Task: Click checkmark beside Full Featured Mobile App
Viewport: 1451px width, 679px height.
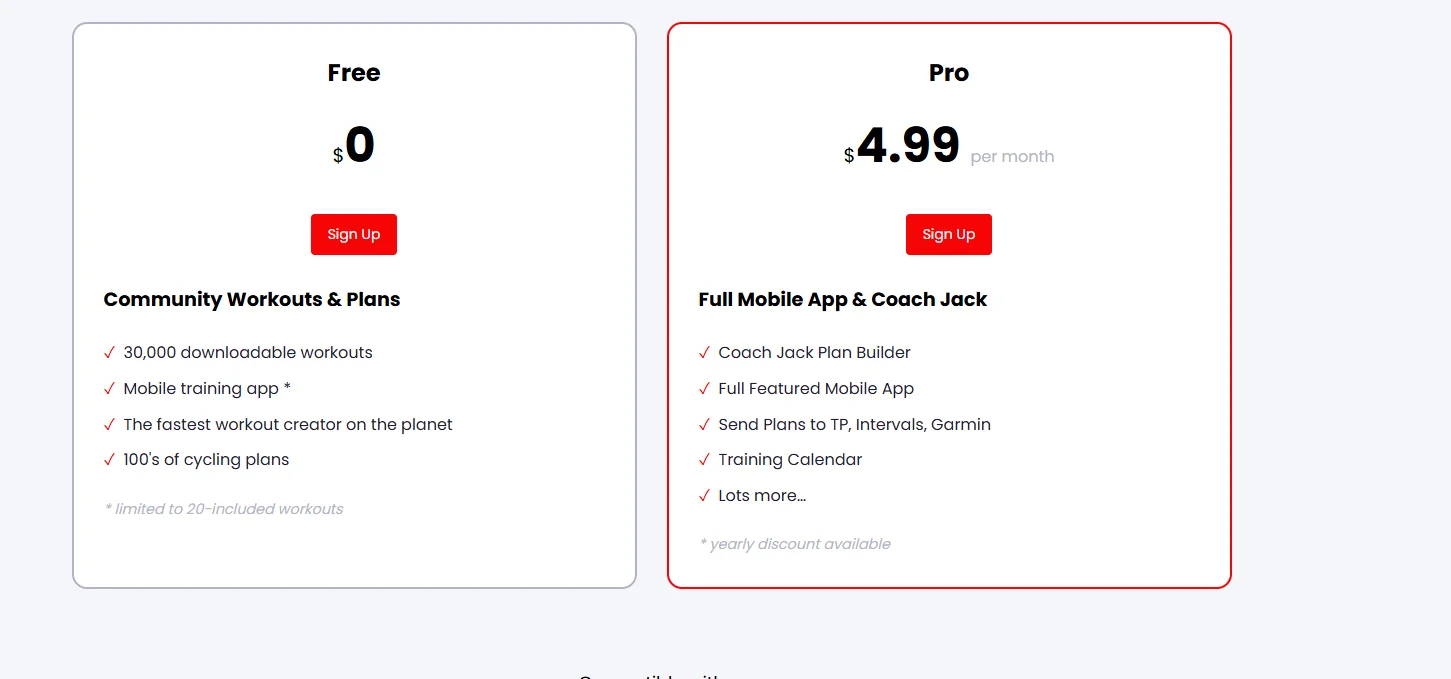Action: coord(705,389)
